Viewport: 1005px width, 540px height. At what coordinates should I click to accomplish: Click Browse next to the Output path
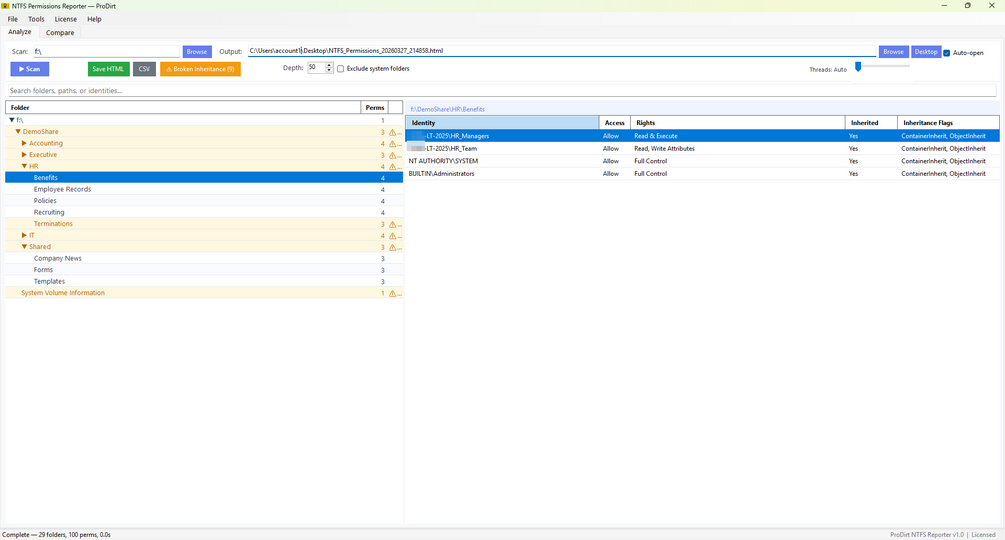point(893,51)
